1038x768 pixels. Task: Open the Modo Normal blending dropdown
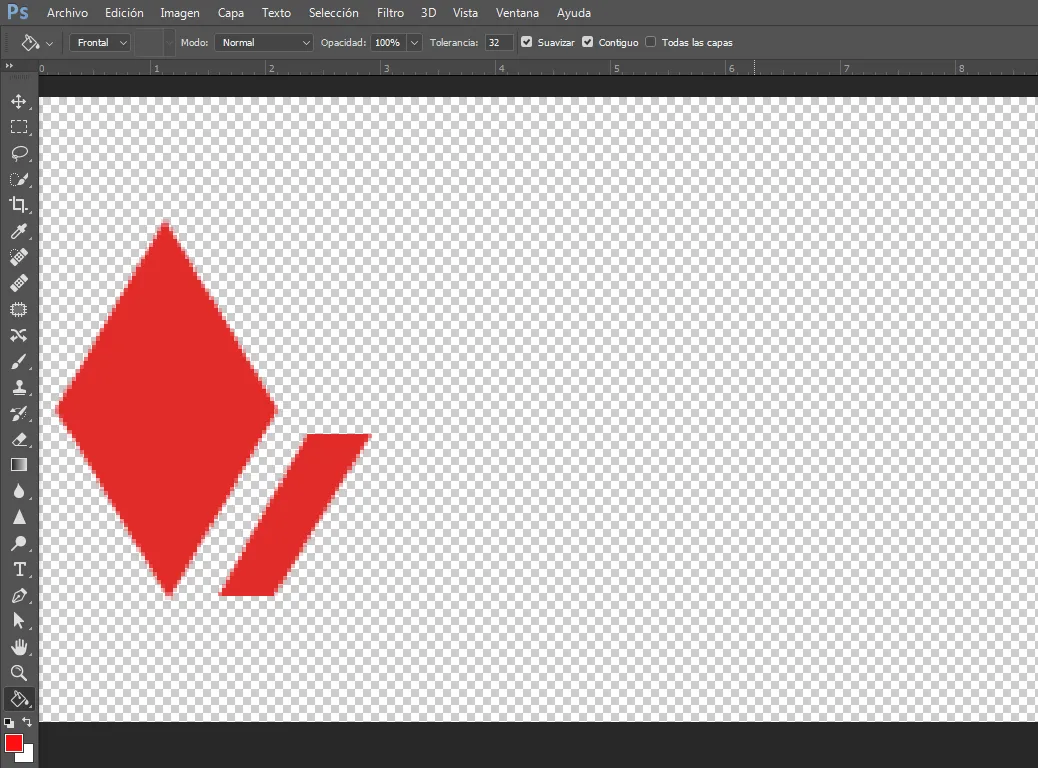pos(264,42)
